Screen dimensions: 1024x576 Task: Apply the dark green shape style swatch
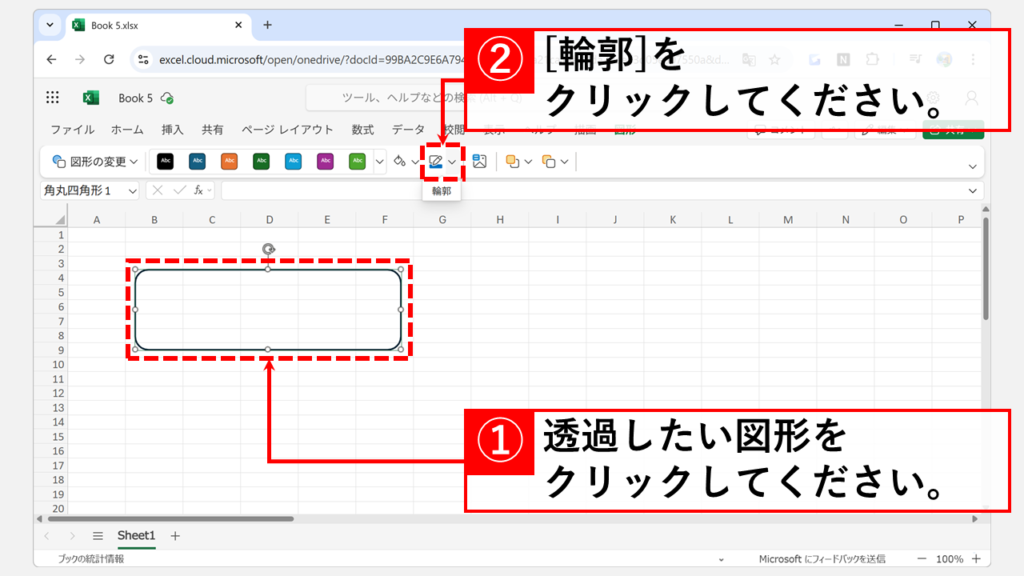pos(261,161)
